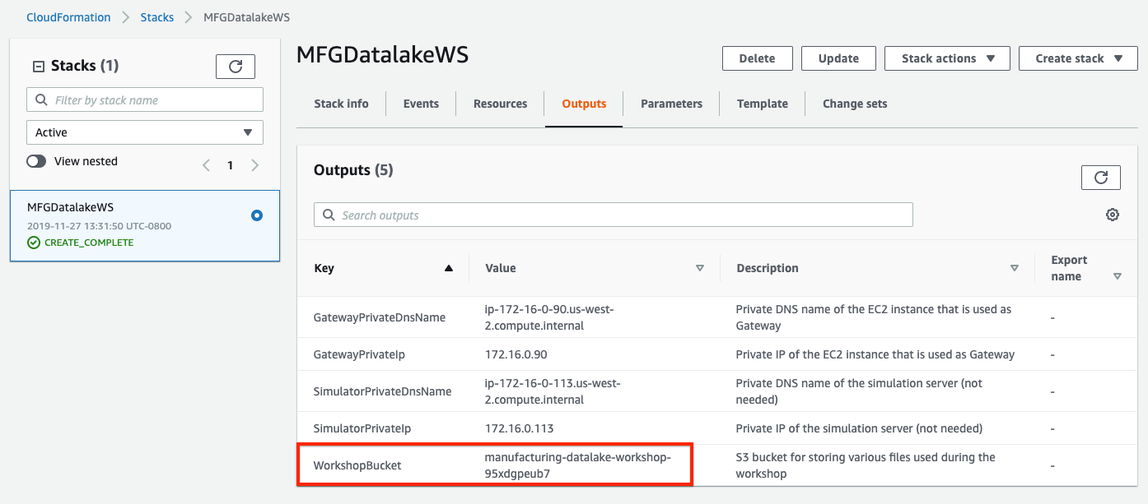Sort by Export name column arrow

[1117, 276]
